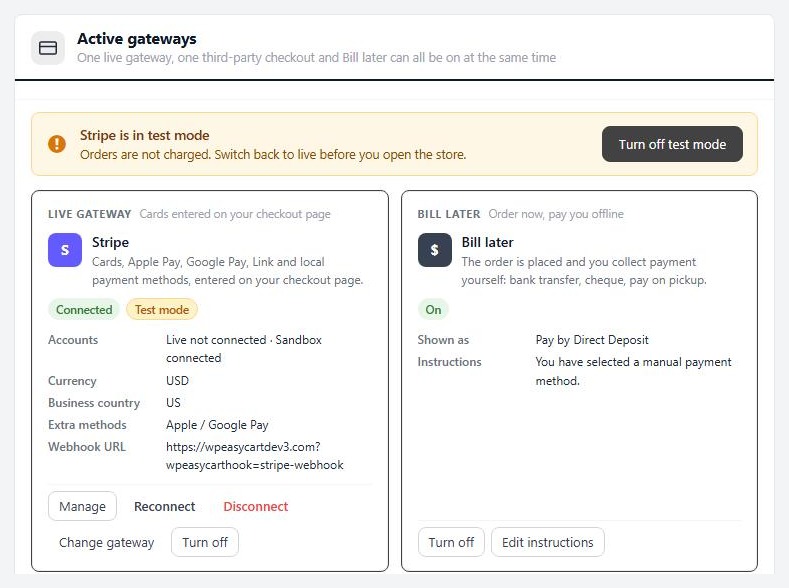789x588 pixels.
Task: Open Manage for the Stripe gateway
Action: [83, 506]
